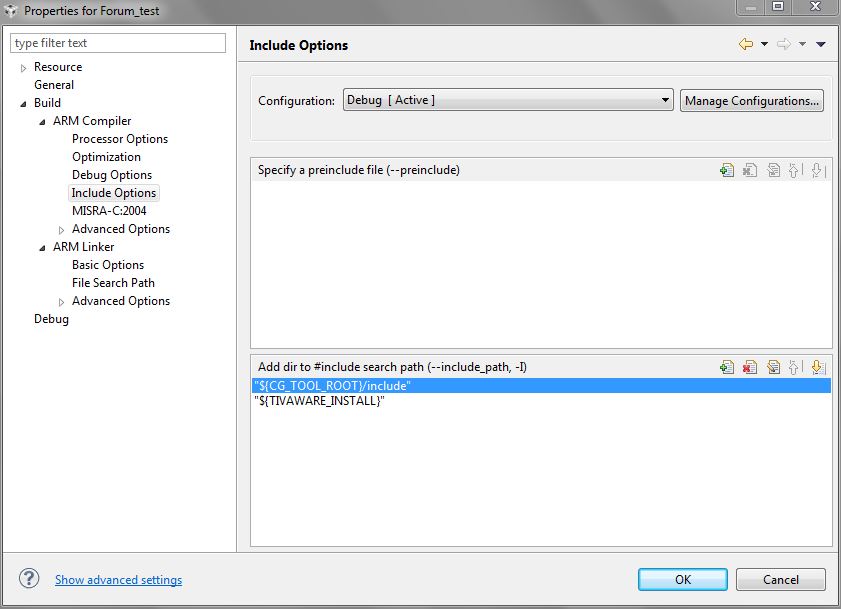
Task: Close the Properties for Forum_test window
Action: (x=815, y=6)
